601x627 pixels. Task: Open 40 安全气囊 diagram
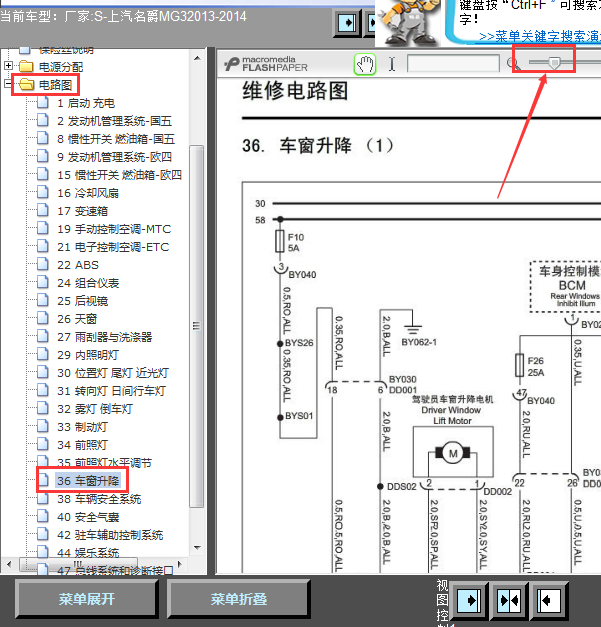click(88, 517)
